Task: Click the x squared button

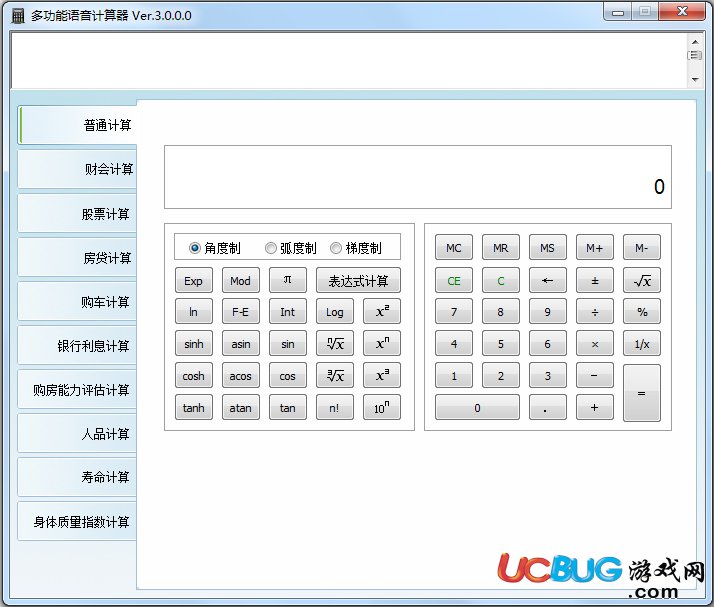Action: (382, 311)
